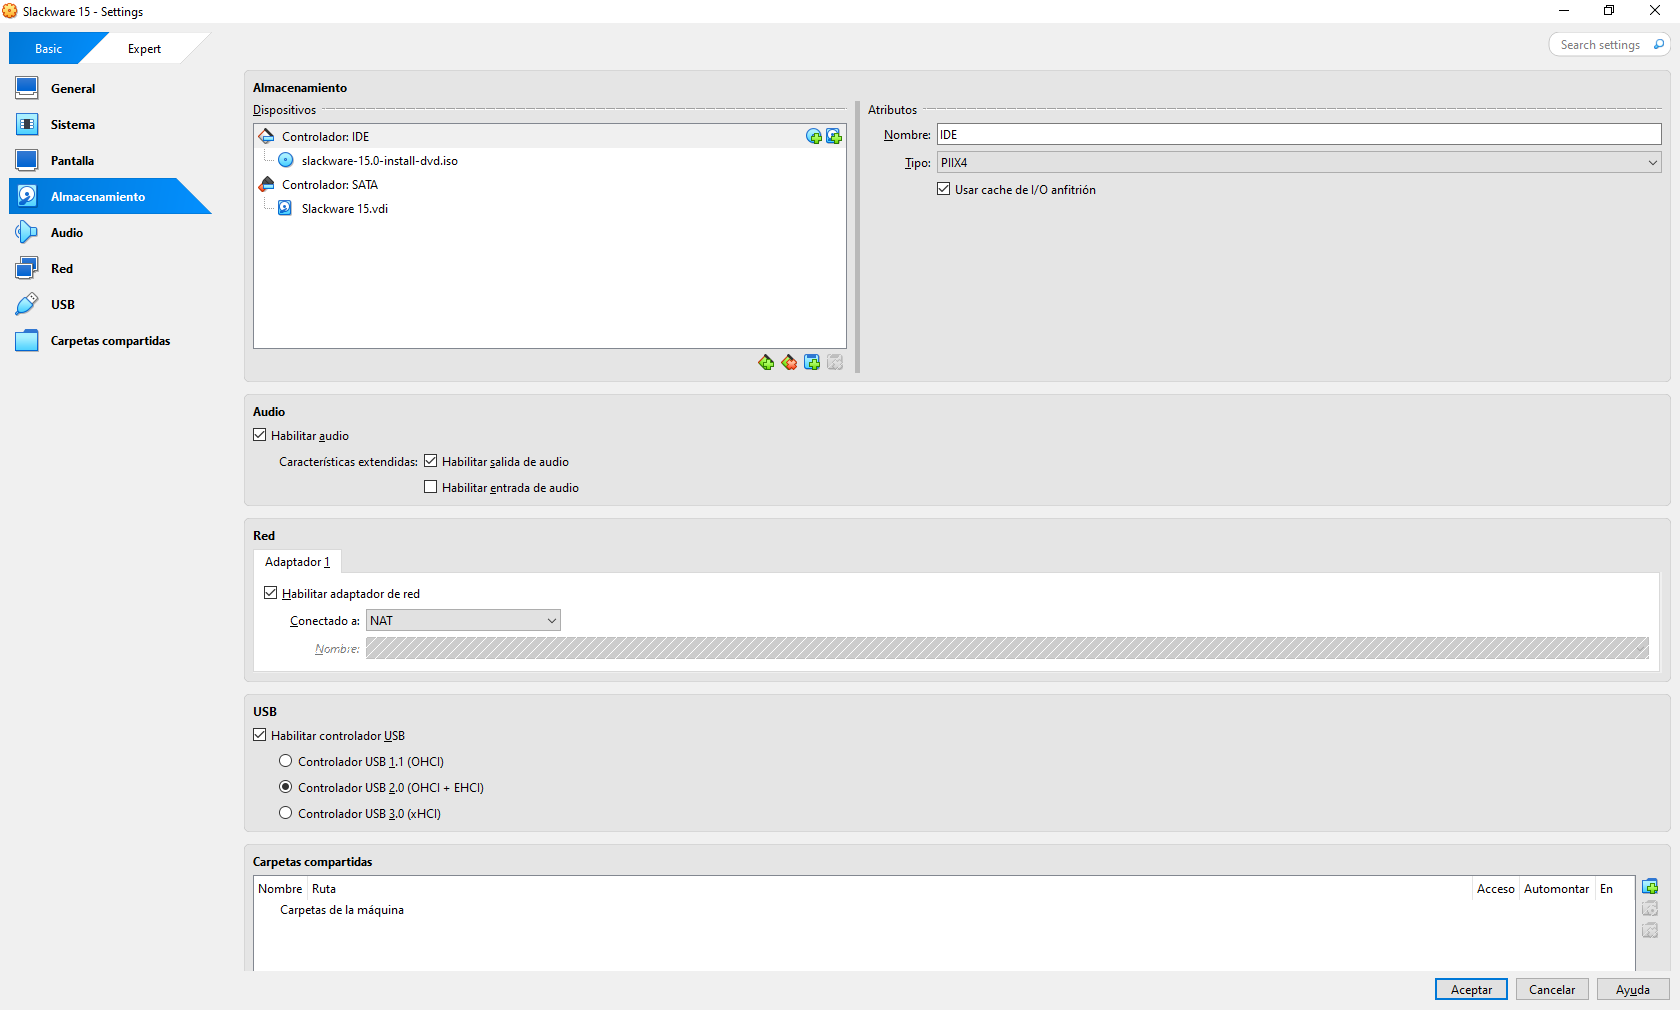The height and width of the screenshot is (1010, 1680).
Task: Click the VirtualBox app icon in the title bar
Action: click(10, 11)
